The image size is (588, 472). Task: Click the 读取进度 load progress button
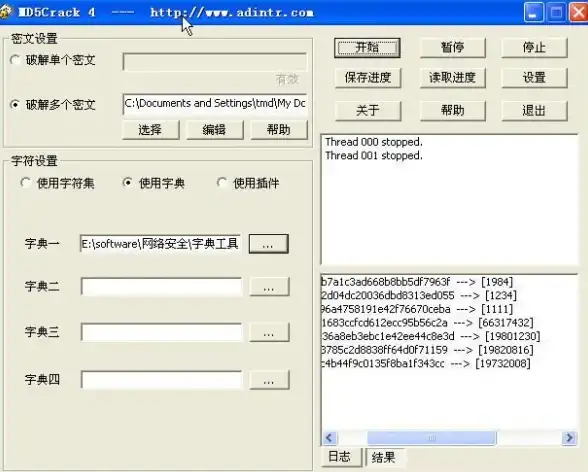[x=453, y=78]
